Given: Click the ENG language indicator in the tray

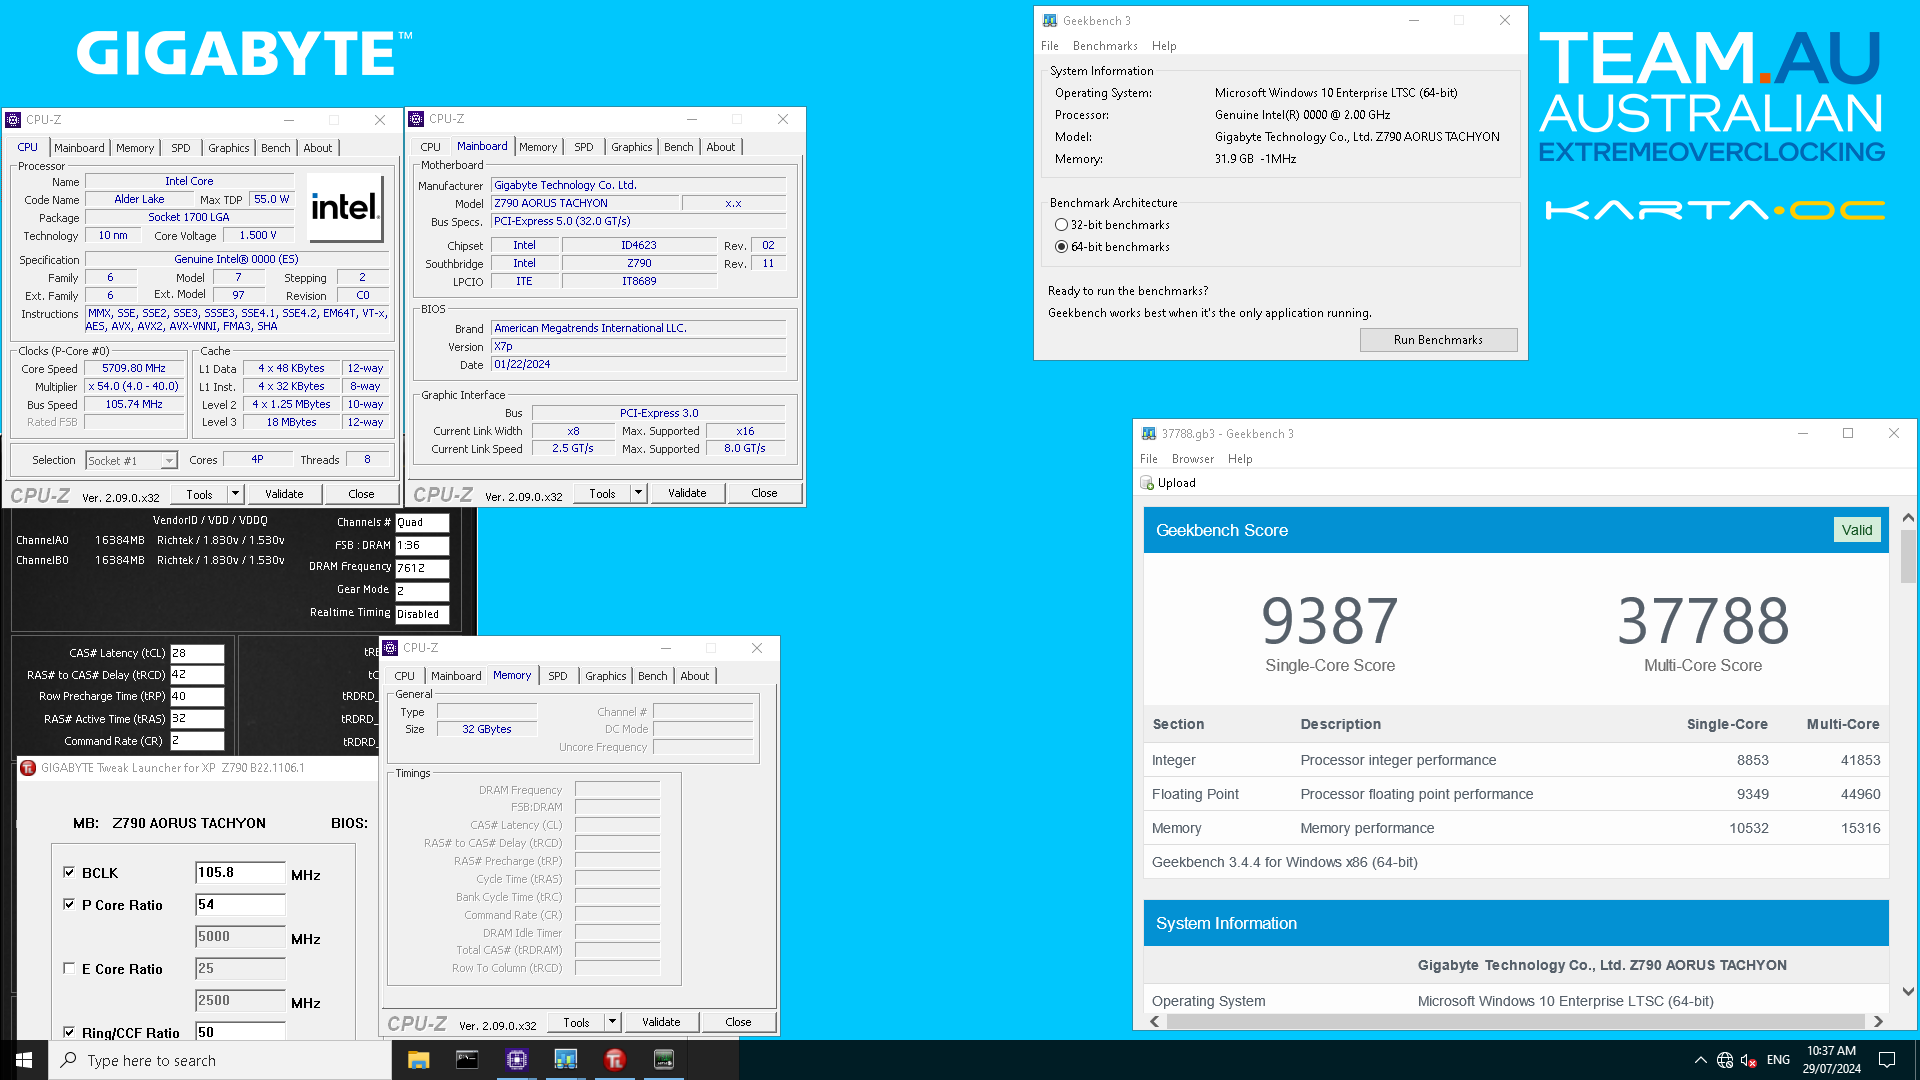Looking at the screenshot, I should 1778,1060.
